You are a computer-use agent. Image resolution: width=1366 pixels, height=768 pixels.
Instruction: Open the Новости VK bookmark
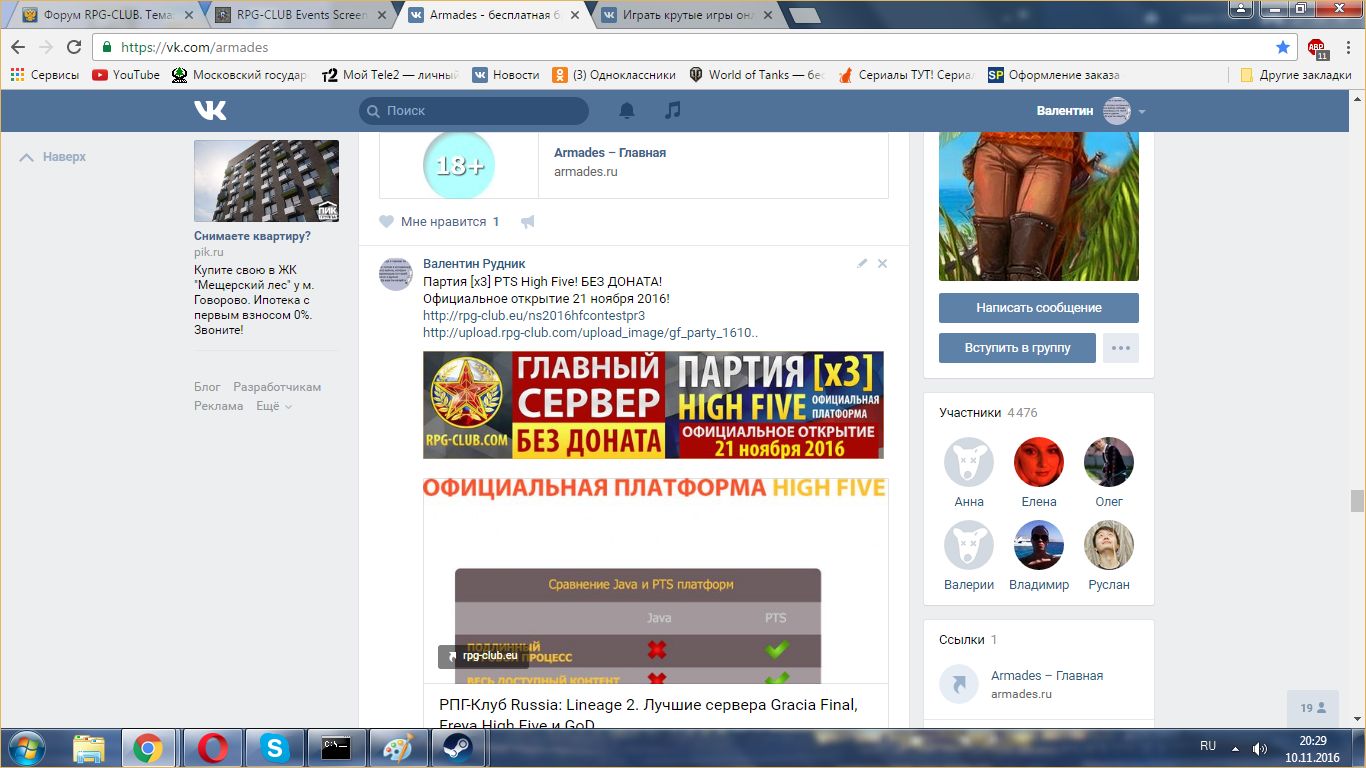tap(506, 75)
